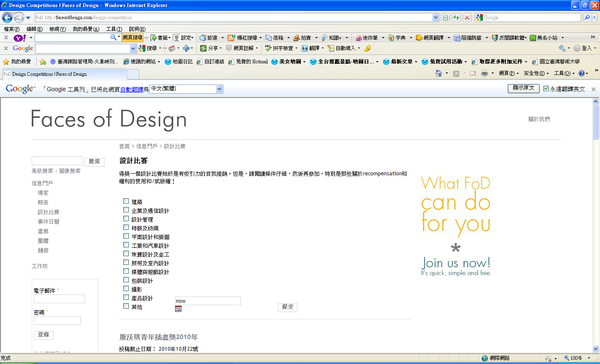This screenshot has height=364, width=600.
Task: Close the Google toolbar with its X
Action: (x=6, y=48)
